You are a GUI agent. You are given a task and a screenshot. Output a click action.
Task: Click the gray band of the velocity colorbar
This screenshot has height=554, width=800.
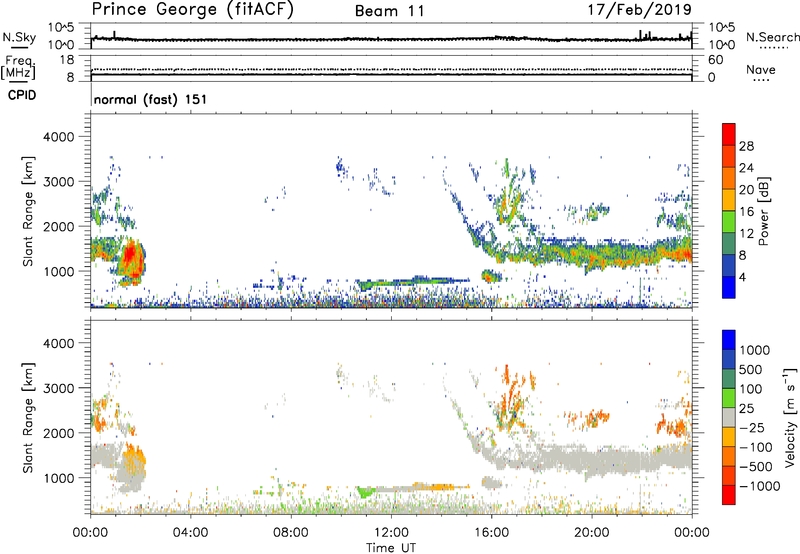tap(729, 417)
